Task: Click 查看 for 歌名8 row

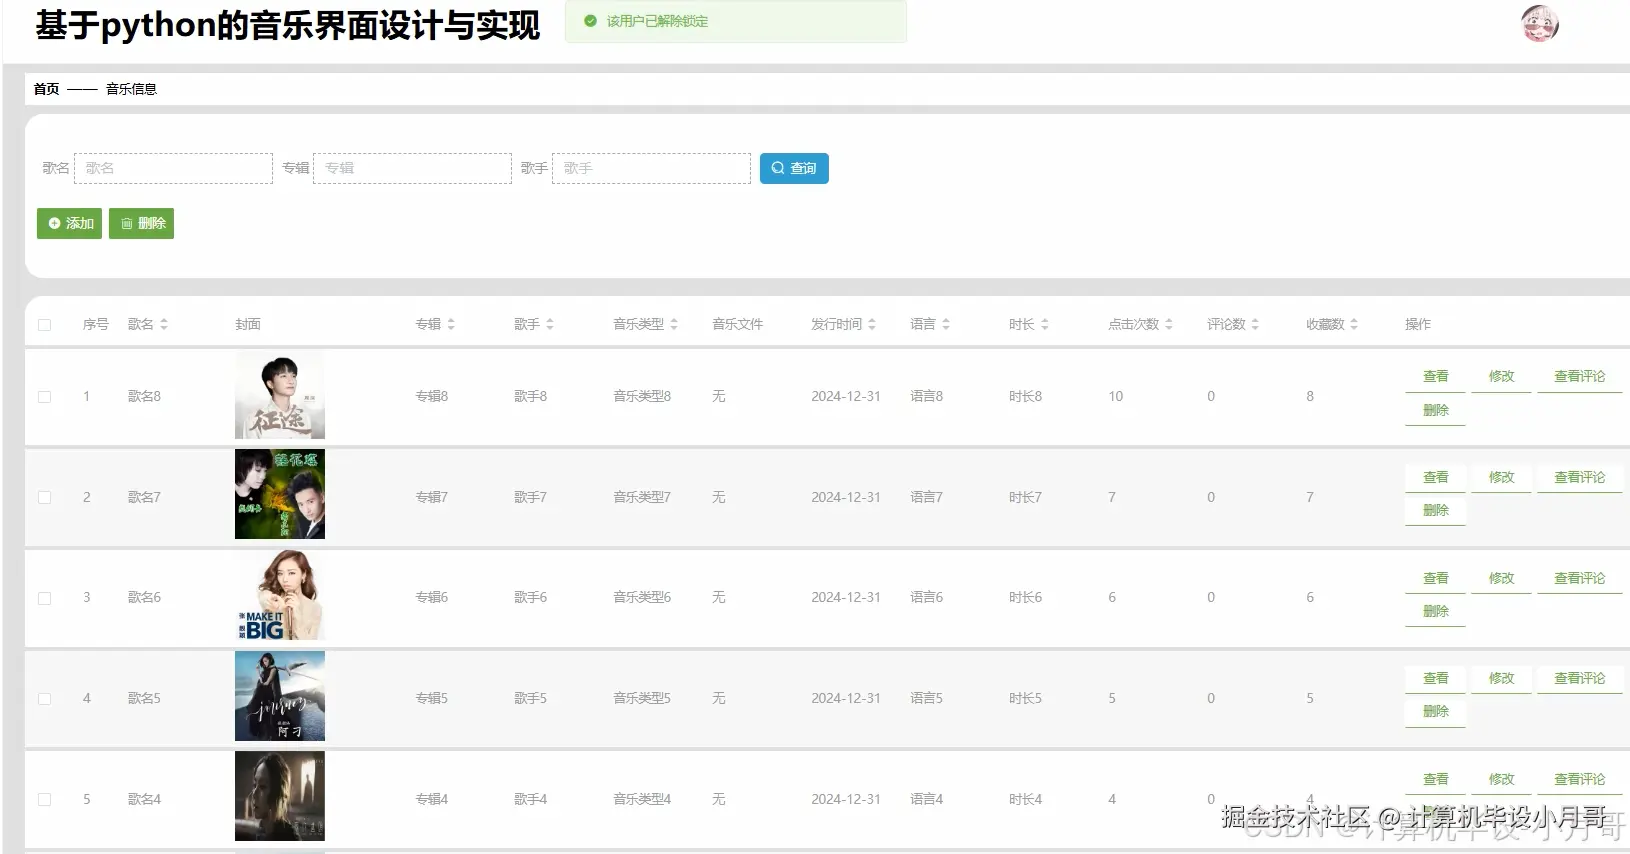Action: point(1435,376)
